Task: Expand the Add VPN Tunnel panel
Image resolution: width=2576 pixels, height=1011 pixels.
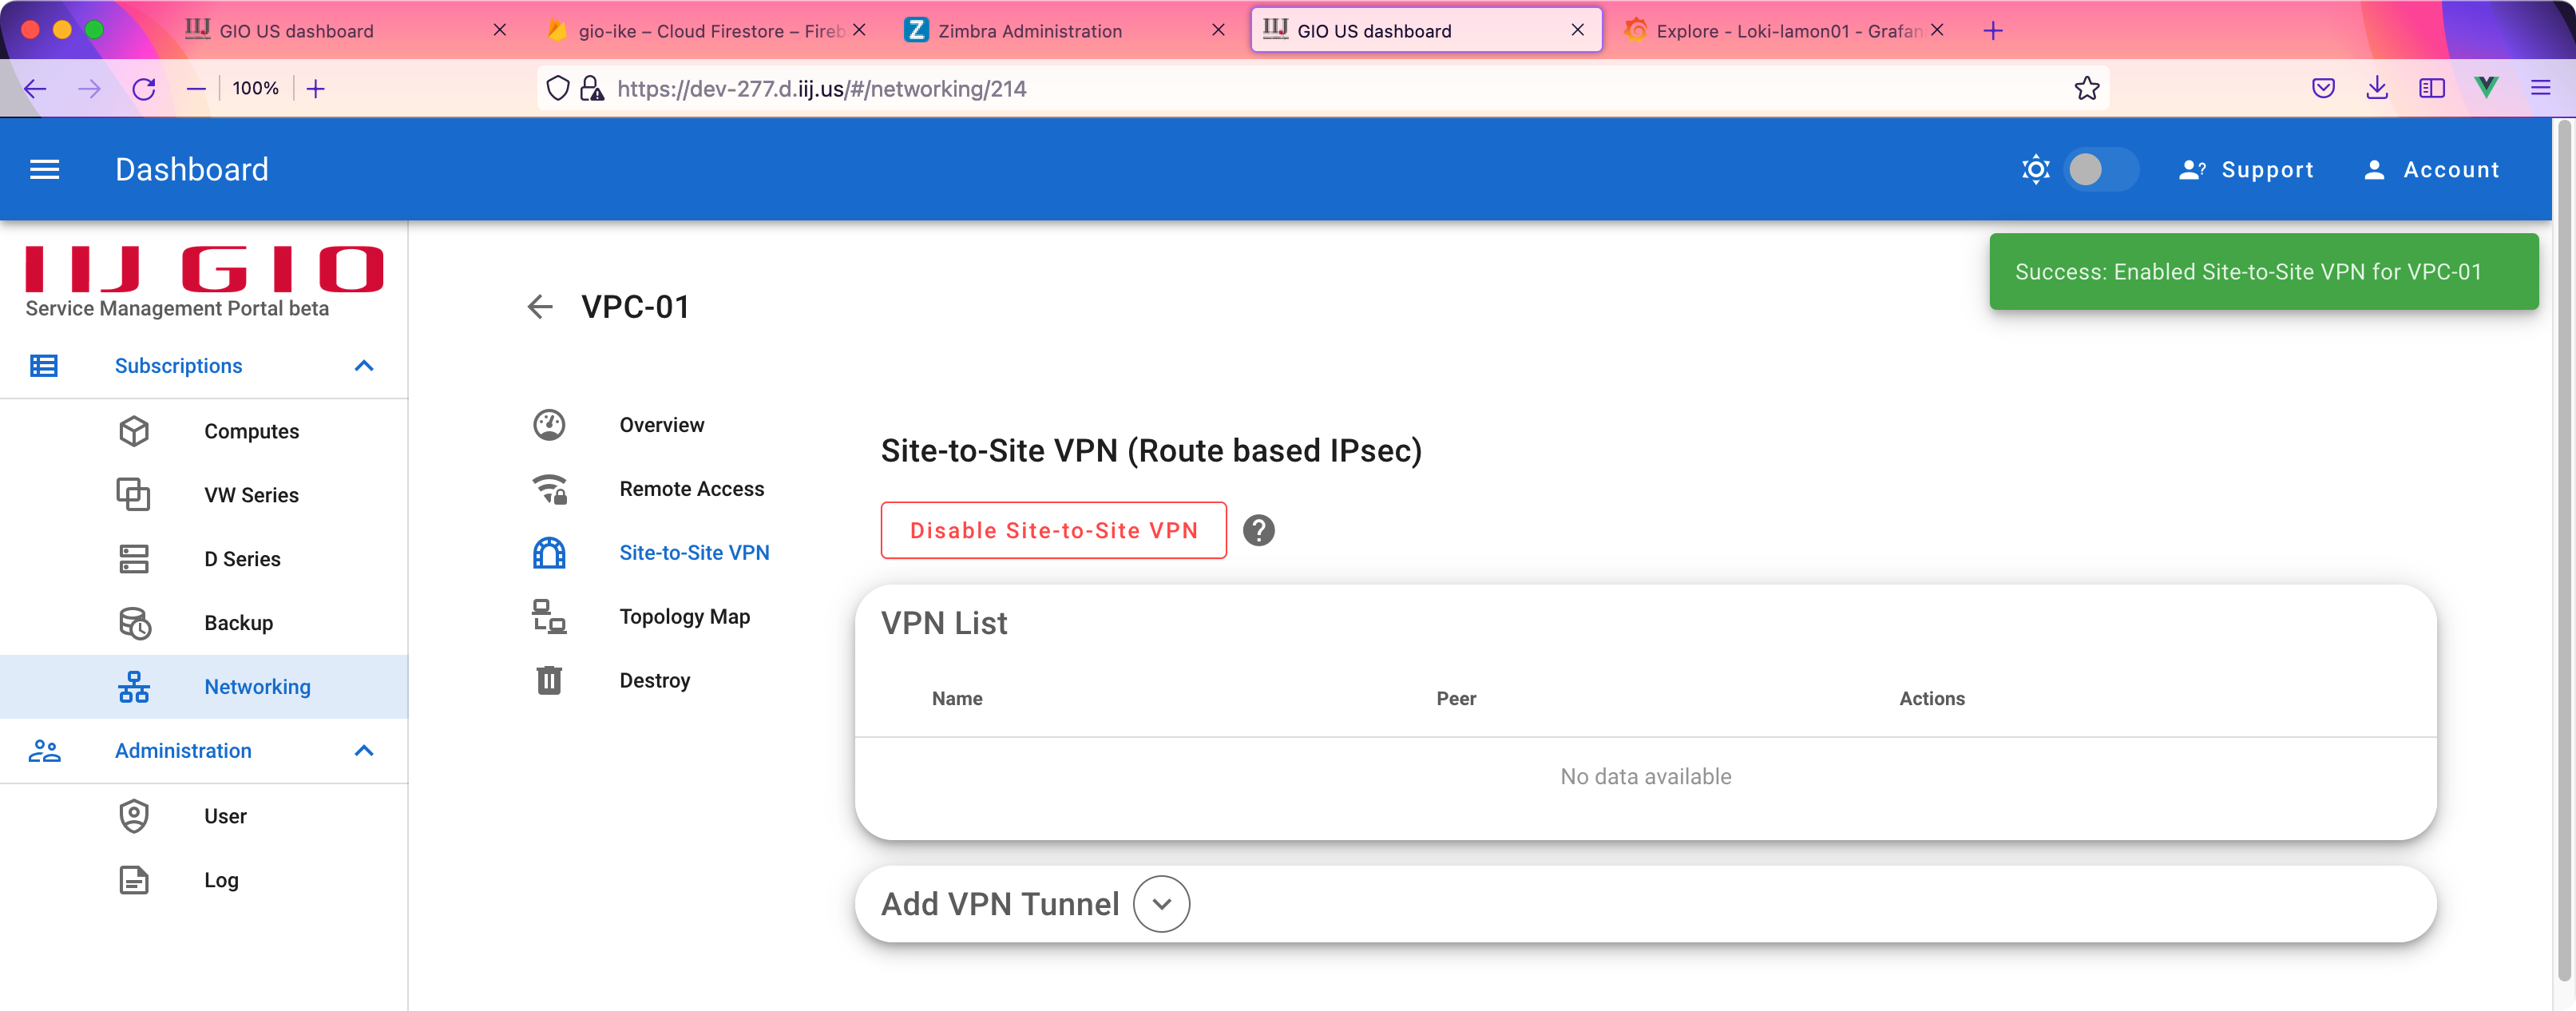Action: coord(1161,903)
